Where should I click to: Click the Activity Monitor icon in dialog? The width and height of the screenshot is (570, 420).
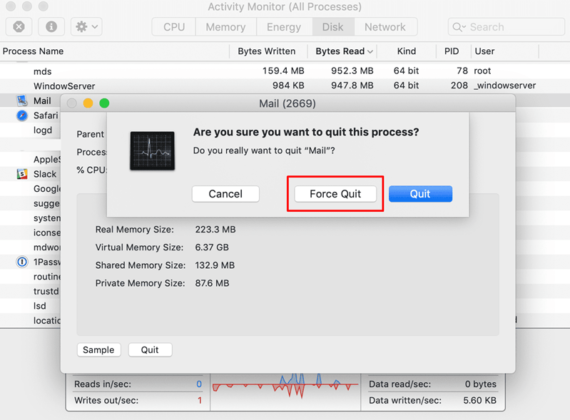tap(152, 151)
